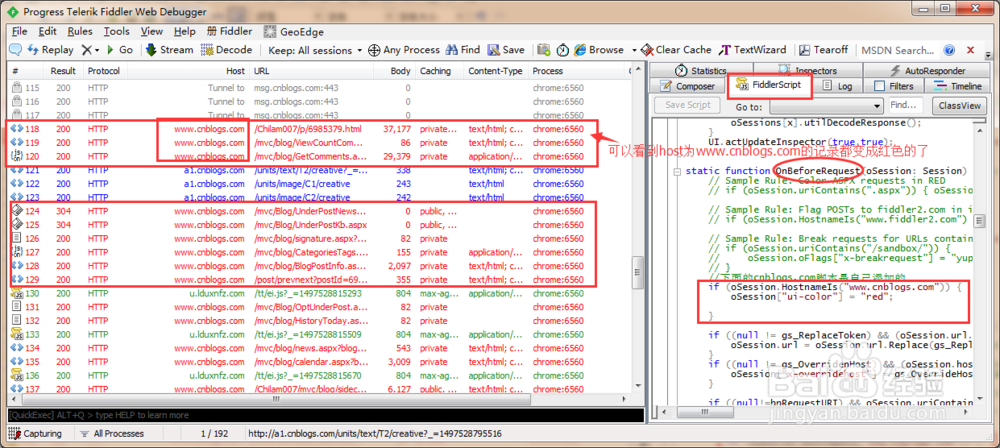Click the Browse button with IE icon
This screenshot has width=1000, height=448.
[599, 50]
